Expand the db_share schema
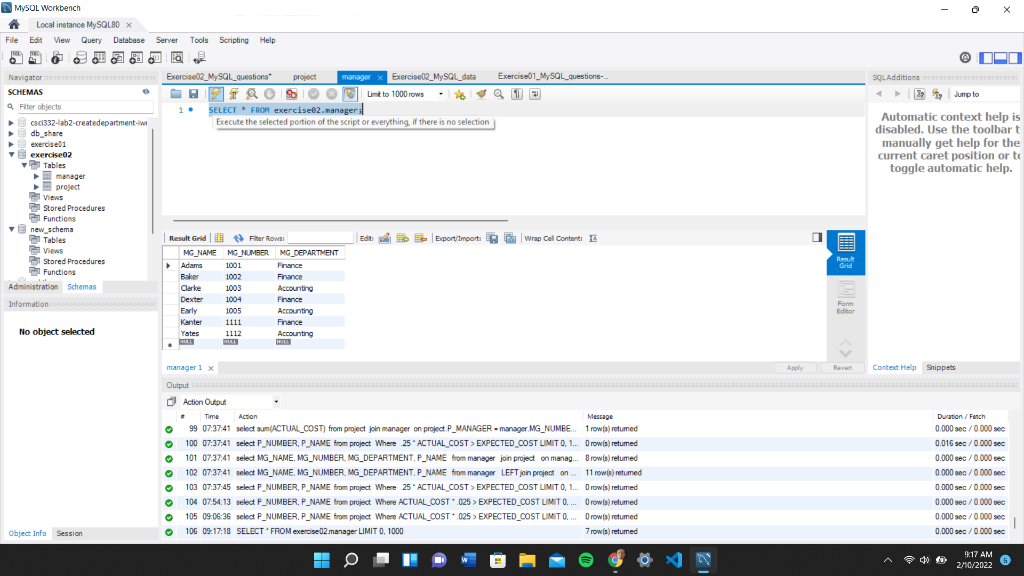This screenshot has width=1024, height=576. [x=11, y=133]
